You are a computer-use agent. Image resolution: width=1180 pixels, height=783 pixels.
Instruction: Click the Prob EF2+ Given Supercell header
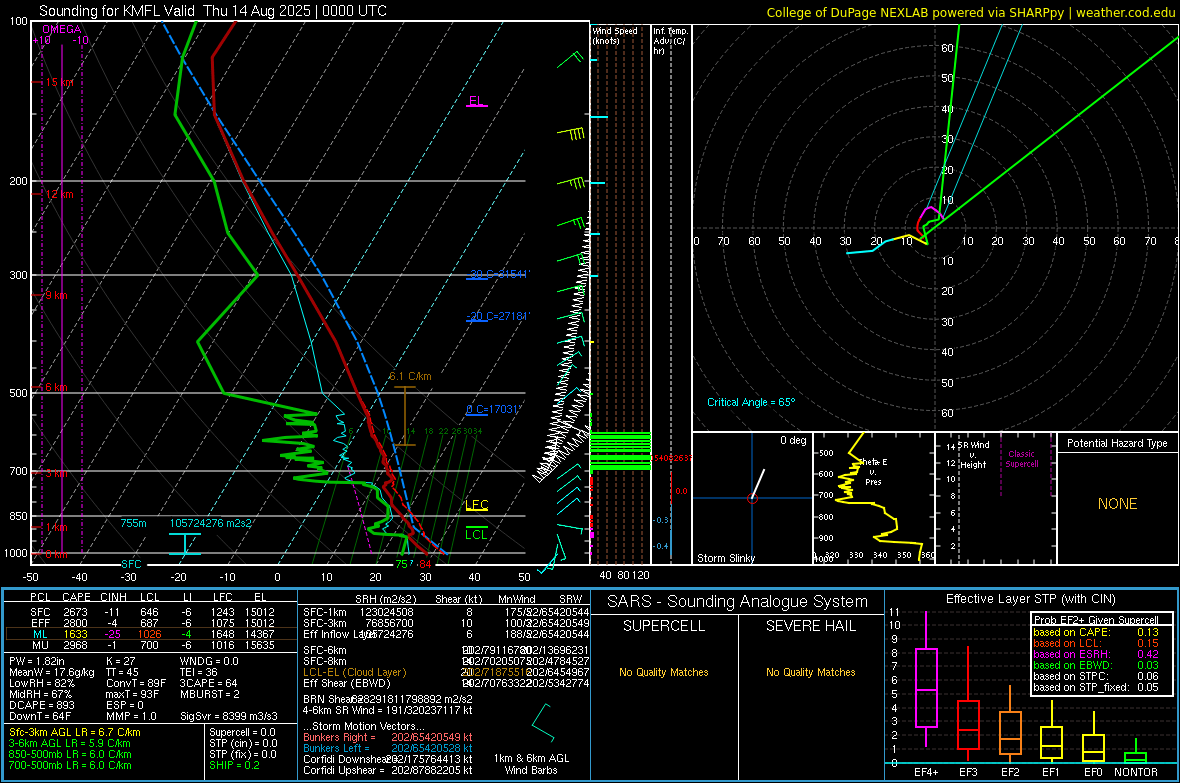click(x=1096, y=620)
